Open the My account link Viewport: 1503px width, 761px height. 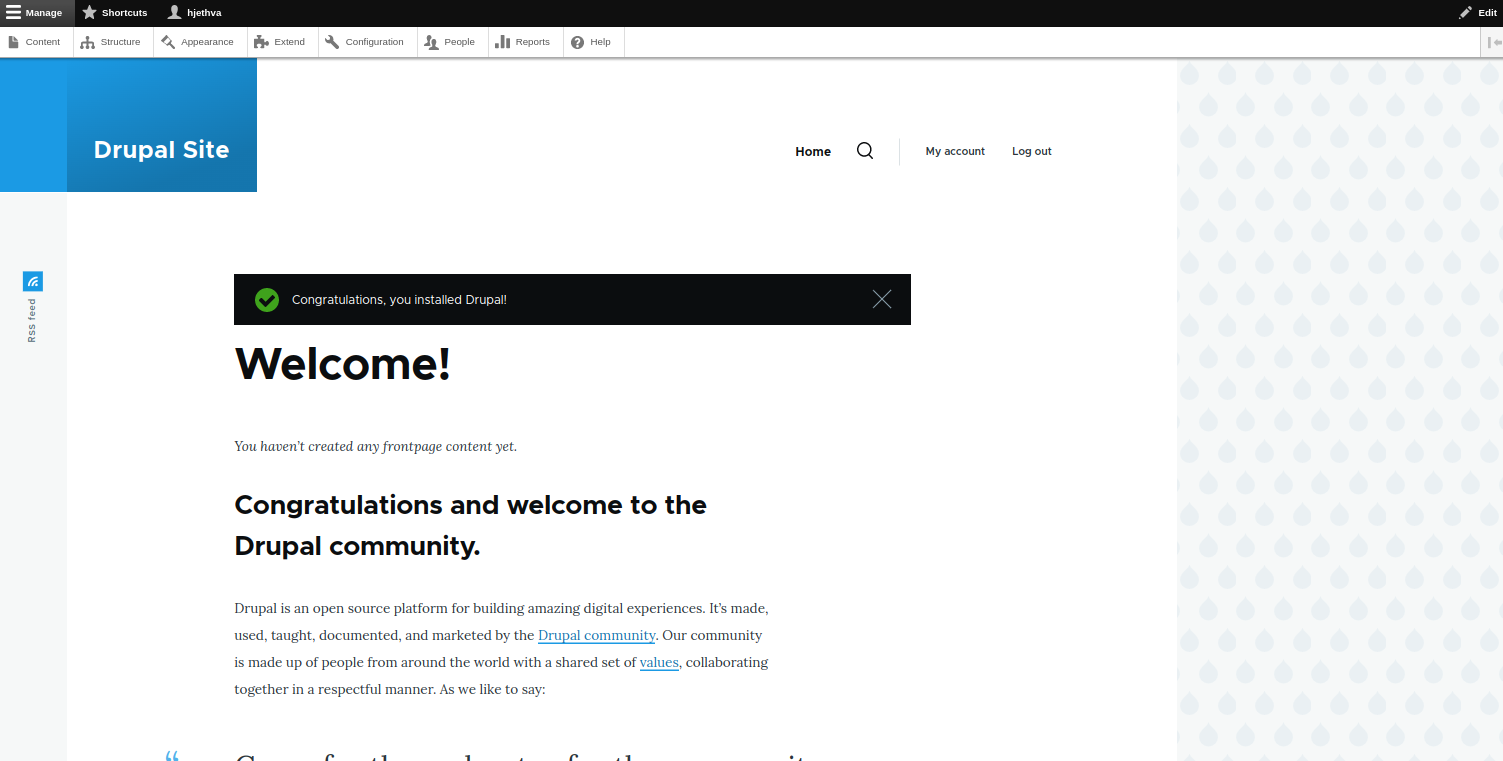tap(955, 152)
